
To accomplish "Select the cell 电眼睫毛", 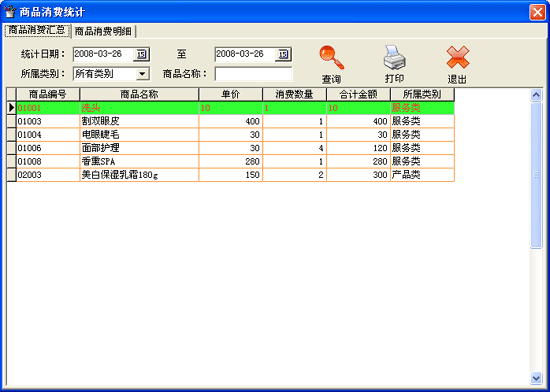I will [139, 135].
